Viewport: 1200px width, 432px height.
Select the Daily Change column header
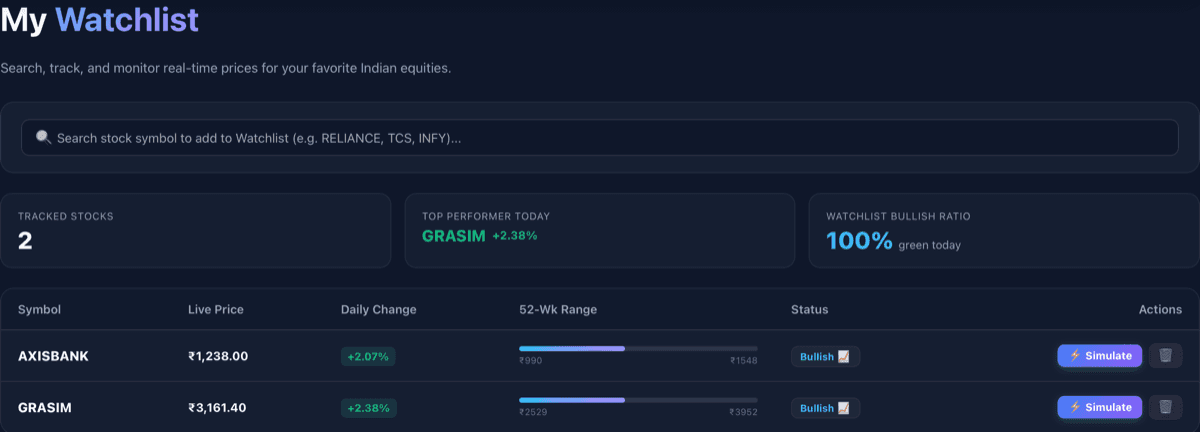coord(379,310)
